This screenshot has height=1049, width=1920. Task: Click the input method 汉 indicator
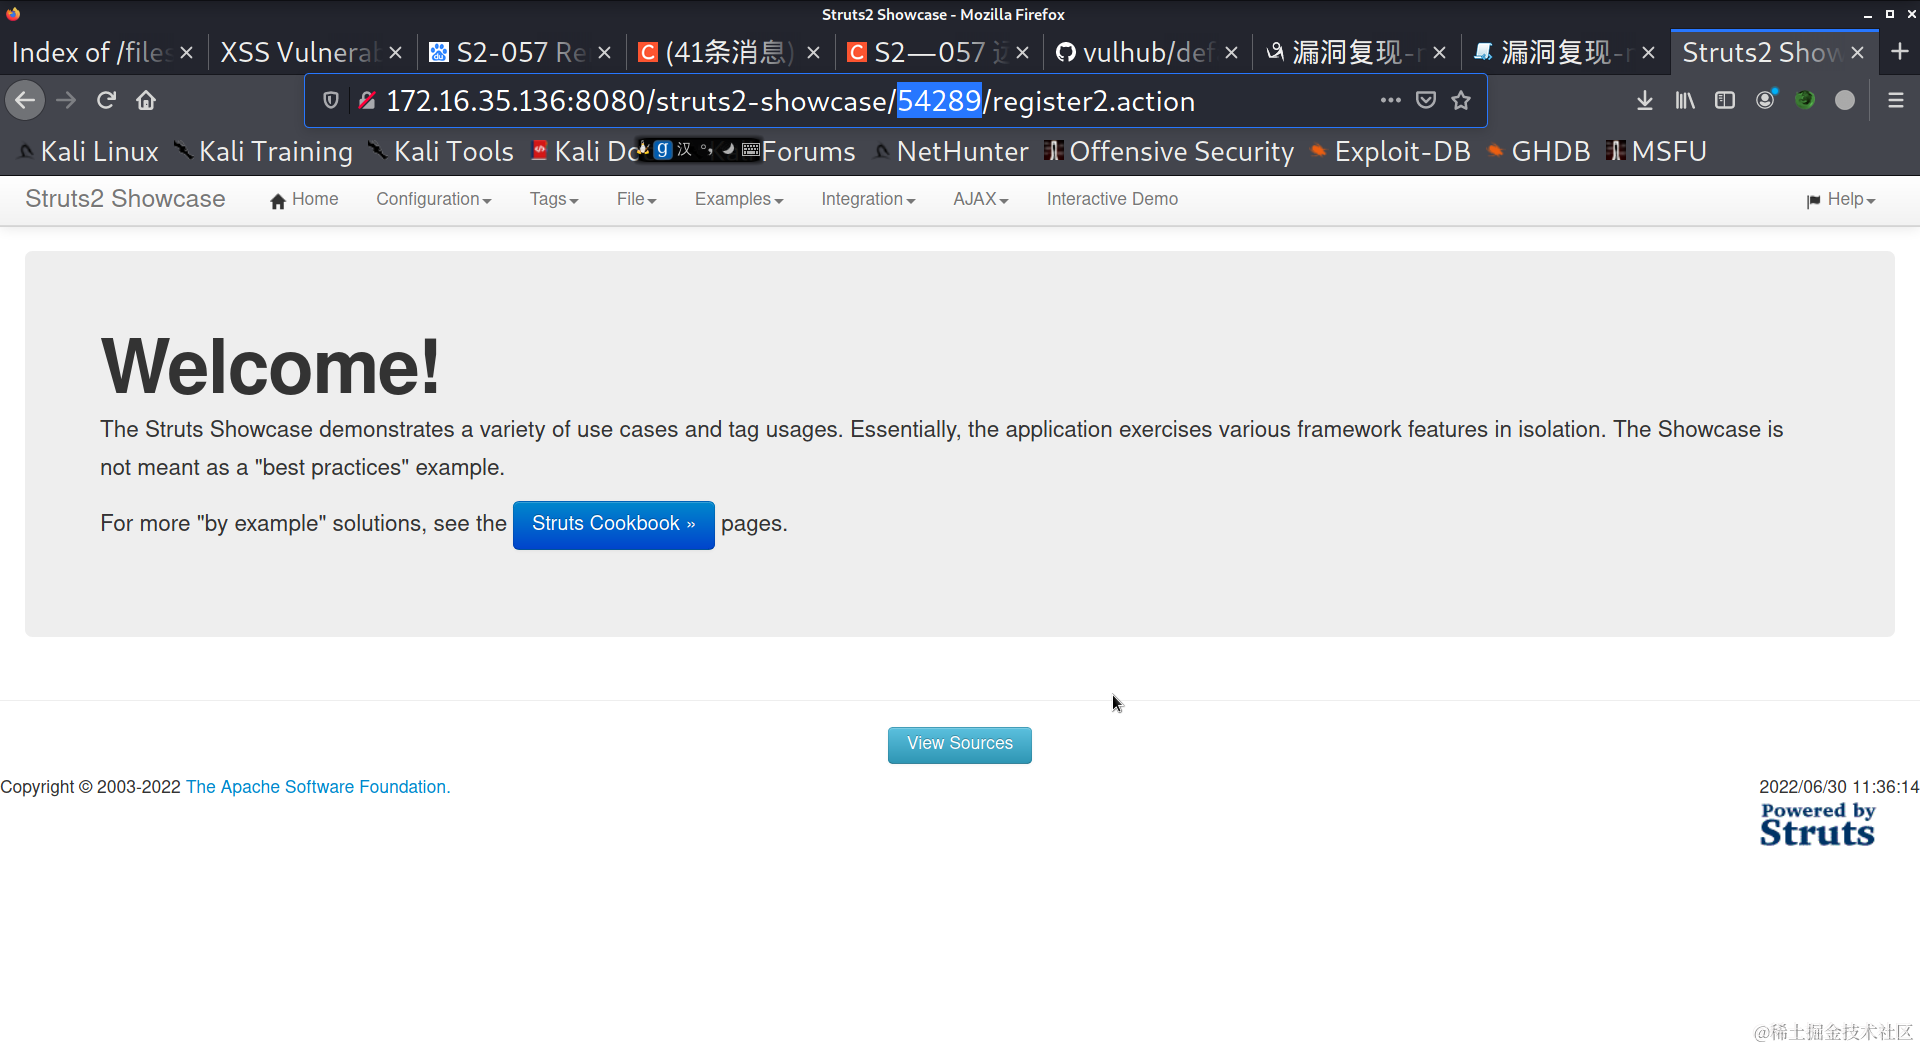point(685,150)
